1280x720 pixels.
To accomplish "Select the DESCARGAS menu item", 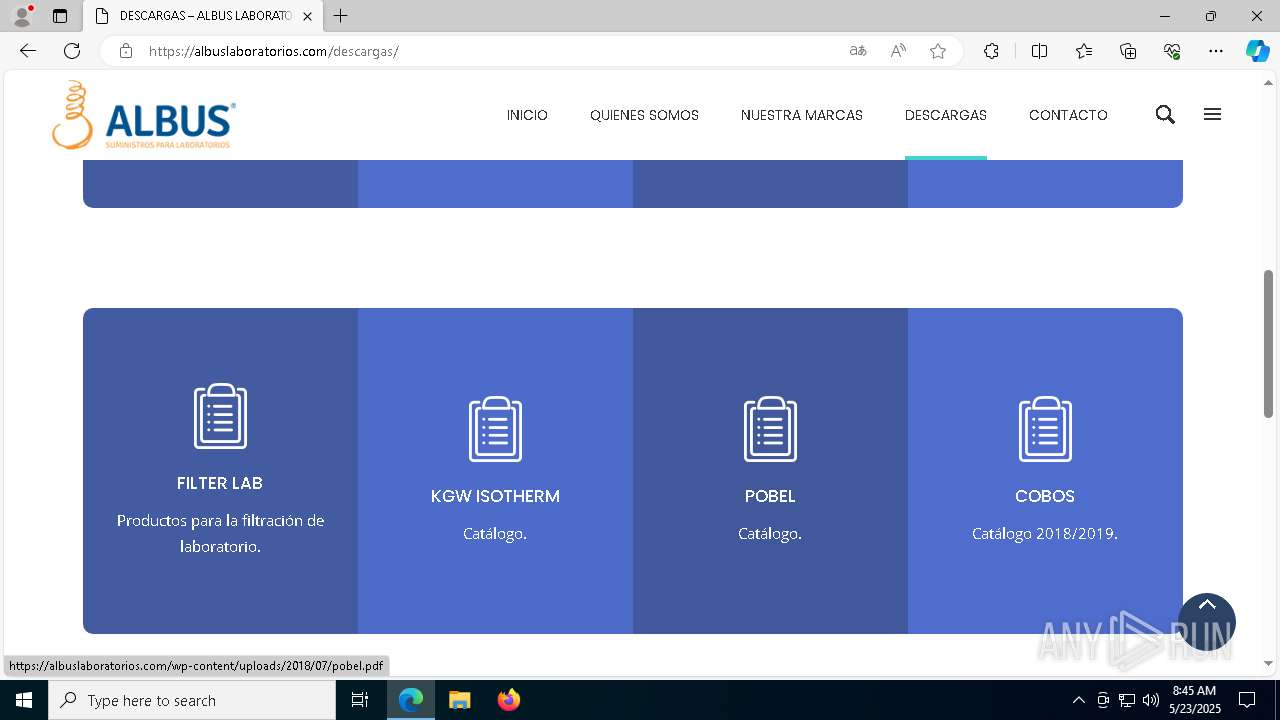I will coord(946,115).
